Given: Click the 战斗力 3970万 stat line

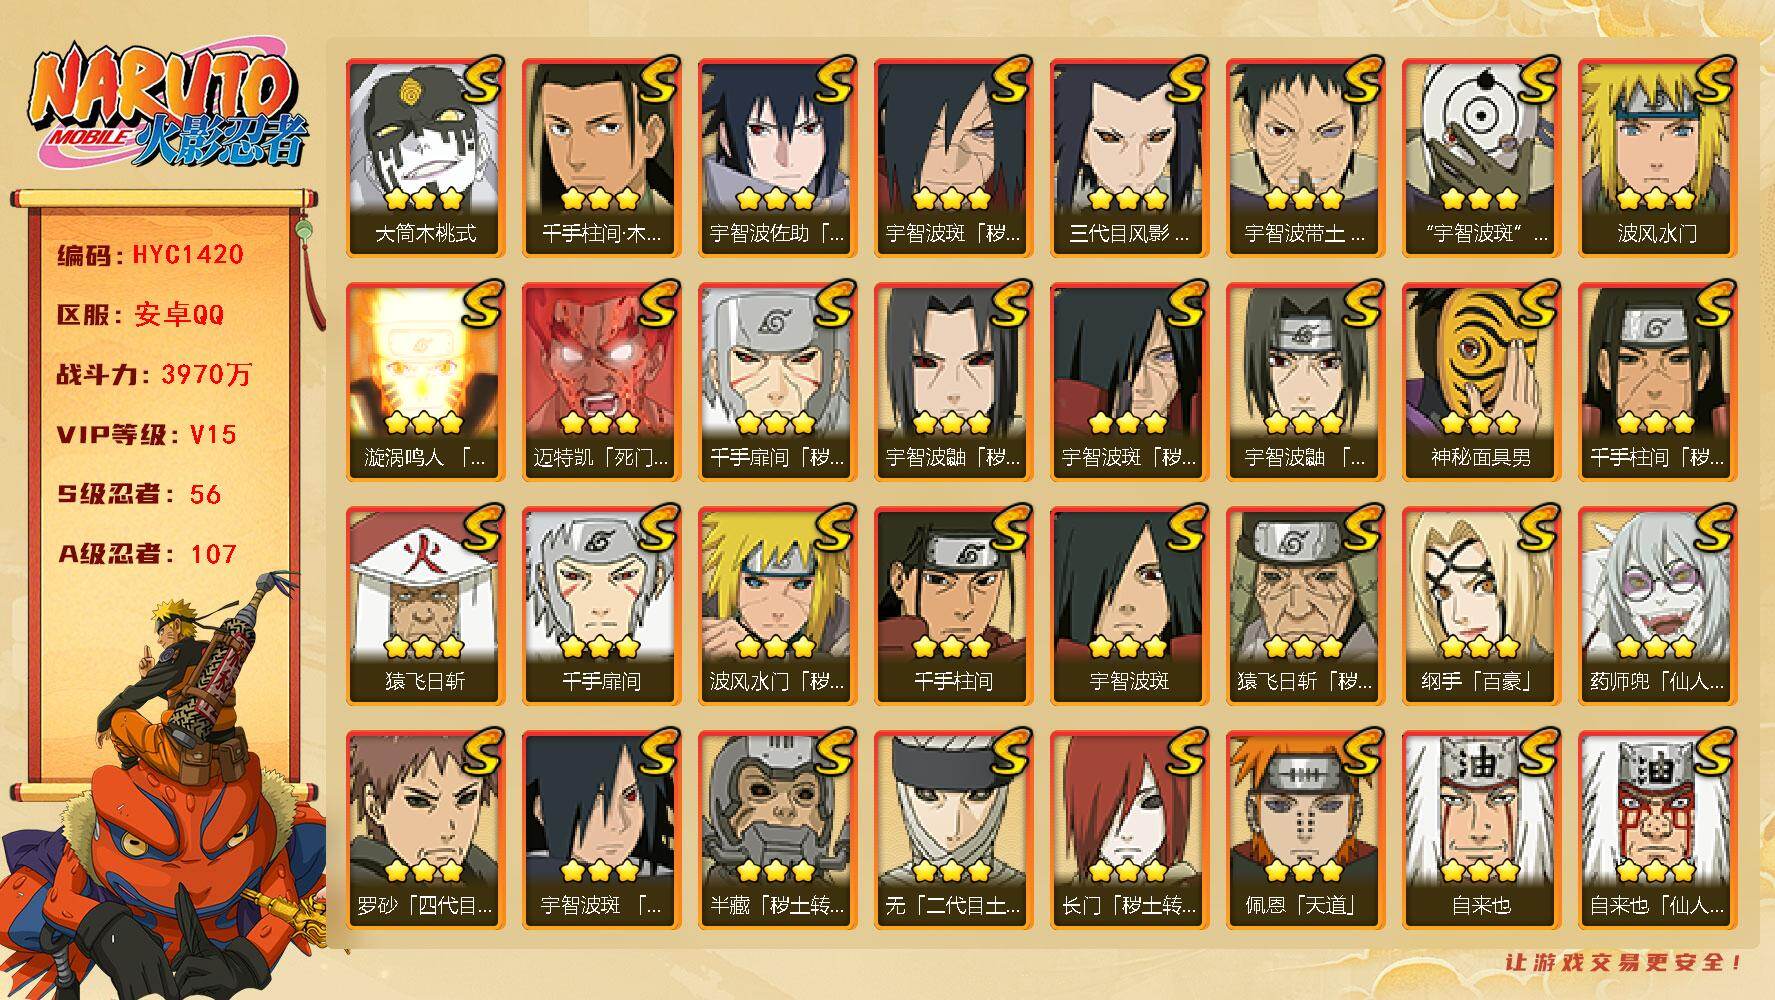Looking at the screenshot, I should (x=154, y=375).
